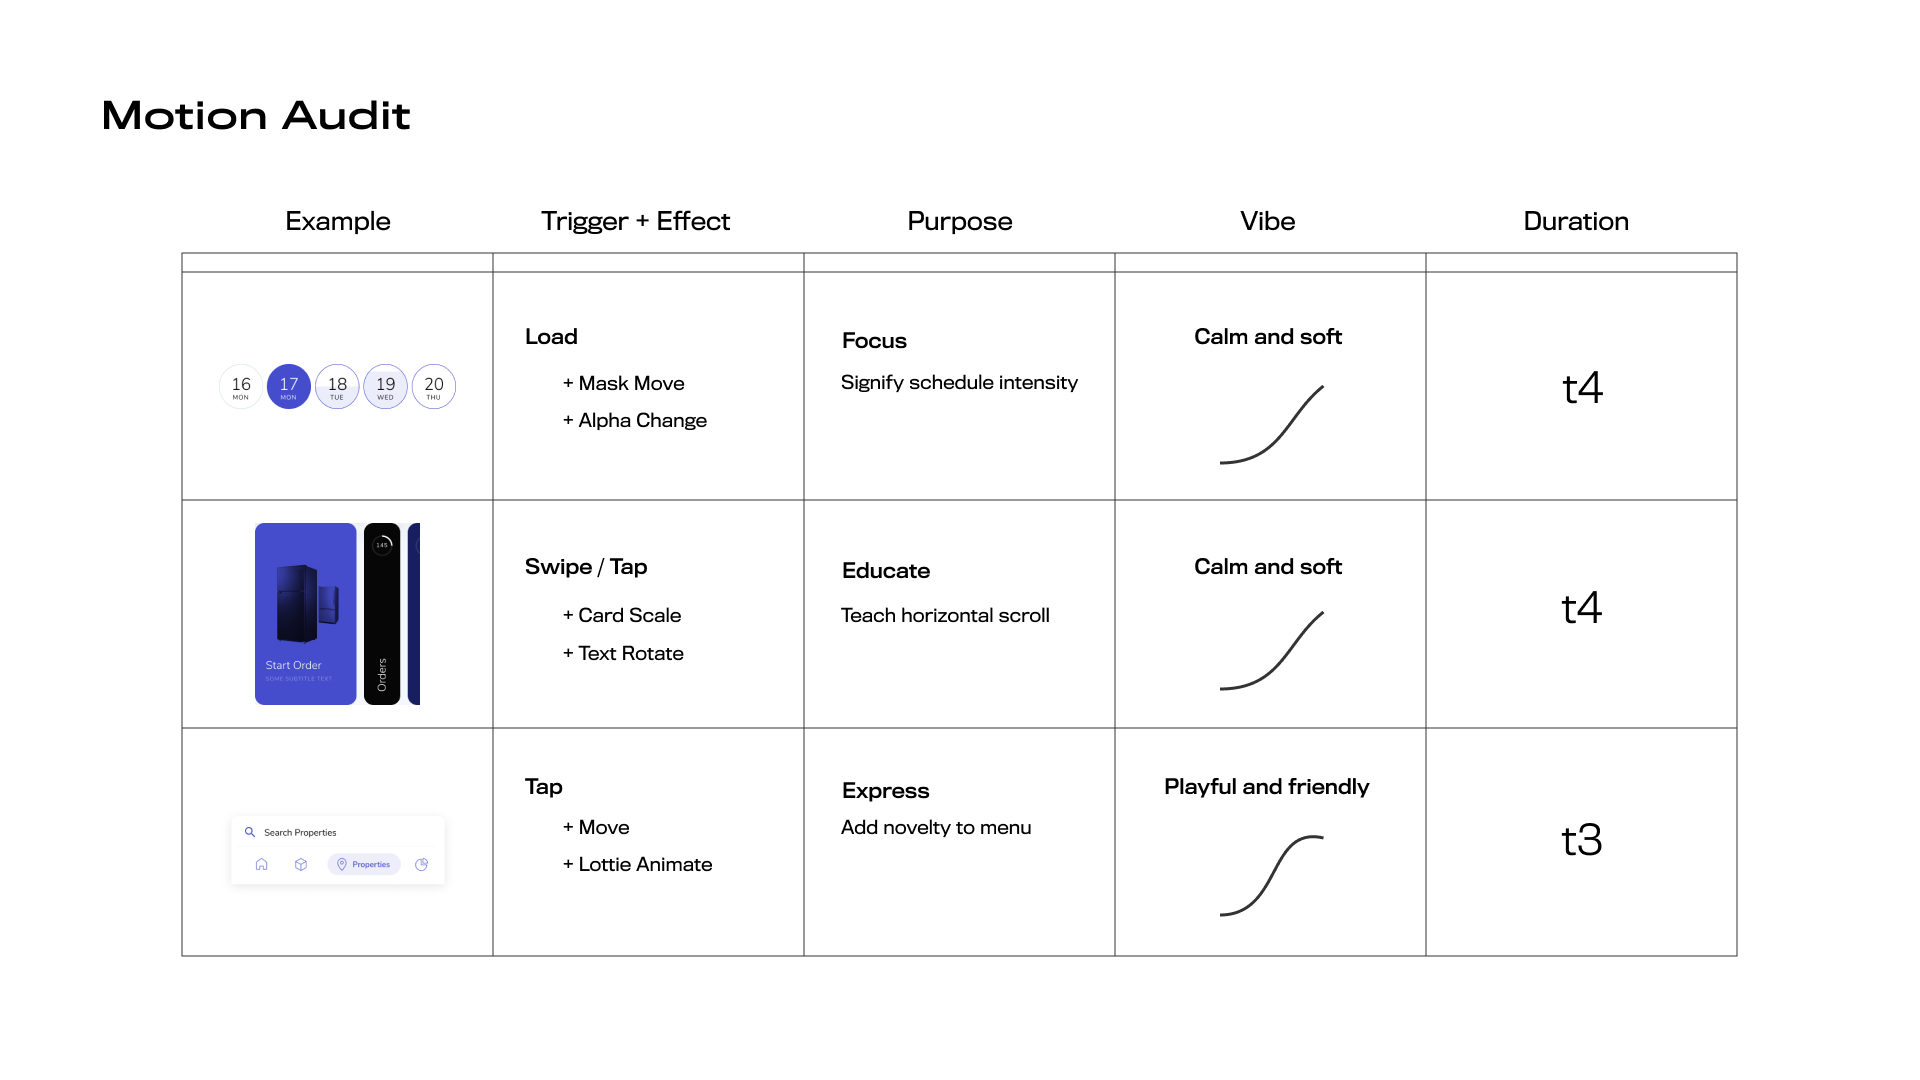The width and height of the screenshot is (1920, 1080).
Task: Click the calendar date 17 MON icon
Action: (x=287, y=385)
